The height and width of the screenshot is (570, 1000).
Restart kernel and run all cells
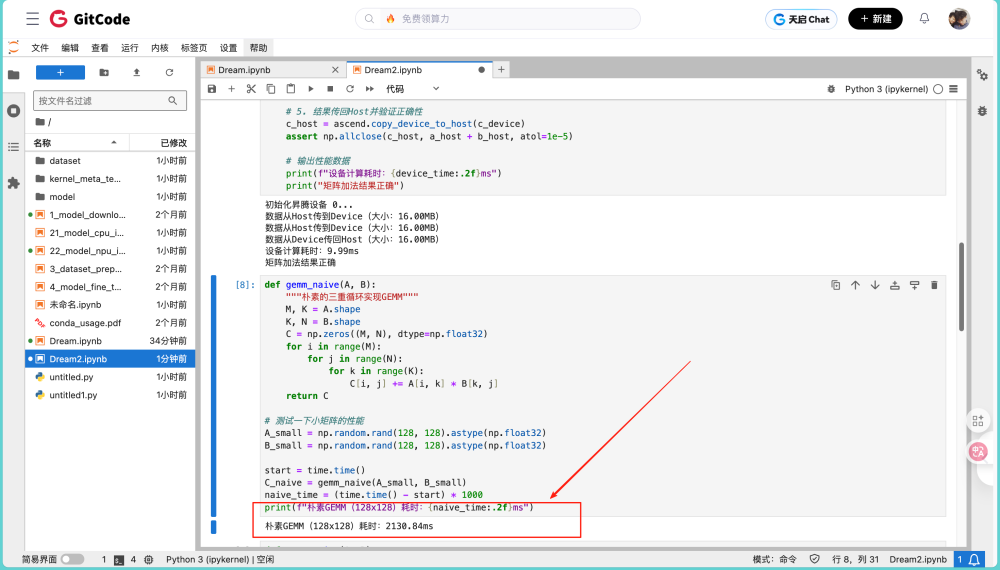point(369,89)
